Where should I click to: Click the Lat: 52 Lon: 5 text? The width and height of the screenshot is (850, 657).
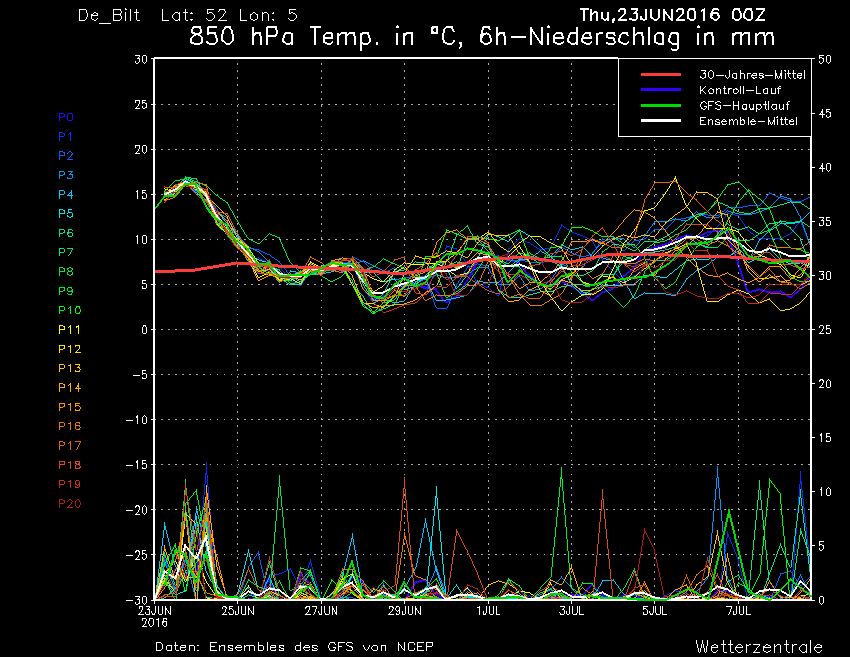tap(229, 15)
